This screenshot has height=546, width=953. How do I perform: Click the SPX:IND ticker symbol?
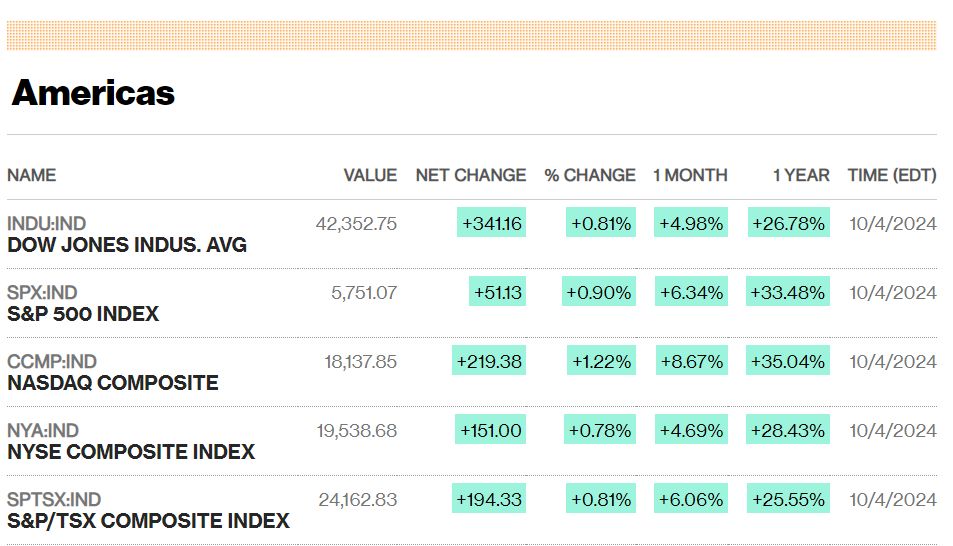coord(42,292)
